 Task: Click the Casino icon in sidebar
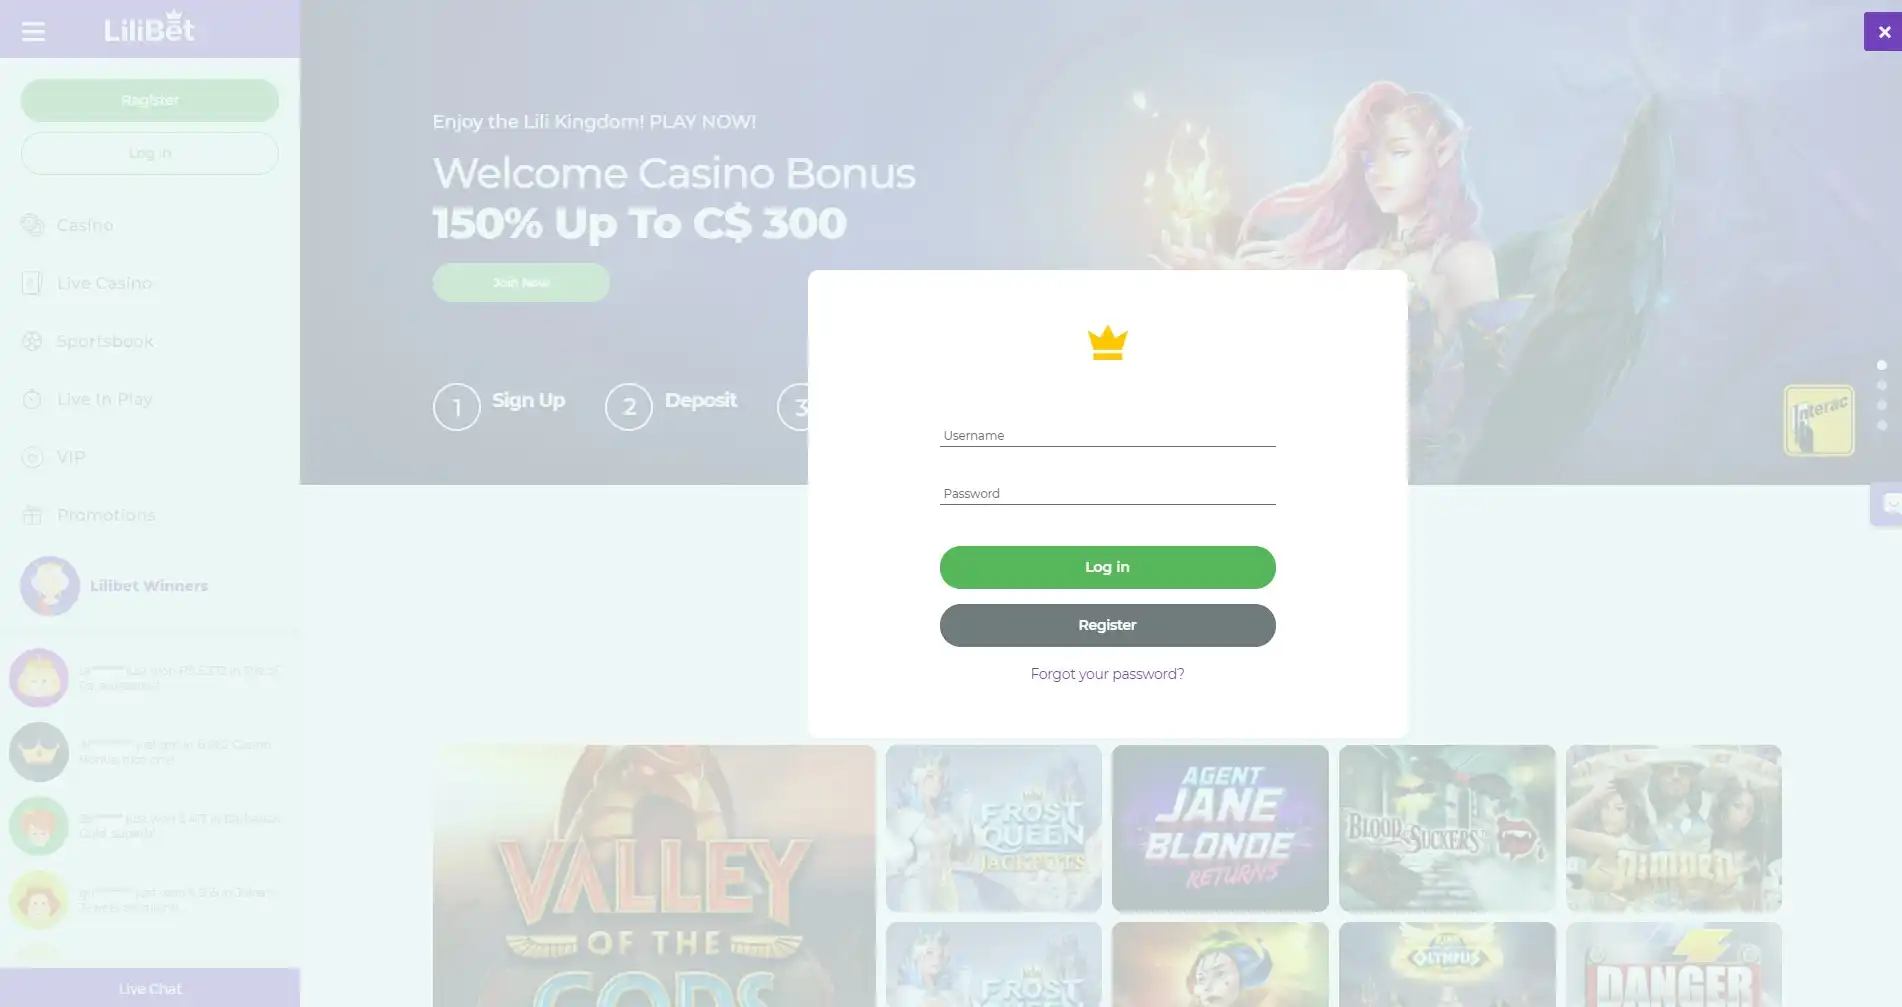(33, 225)
